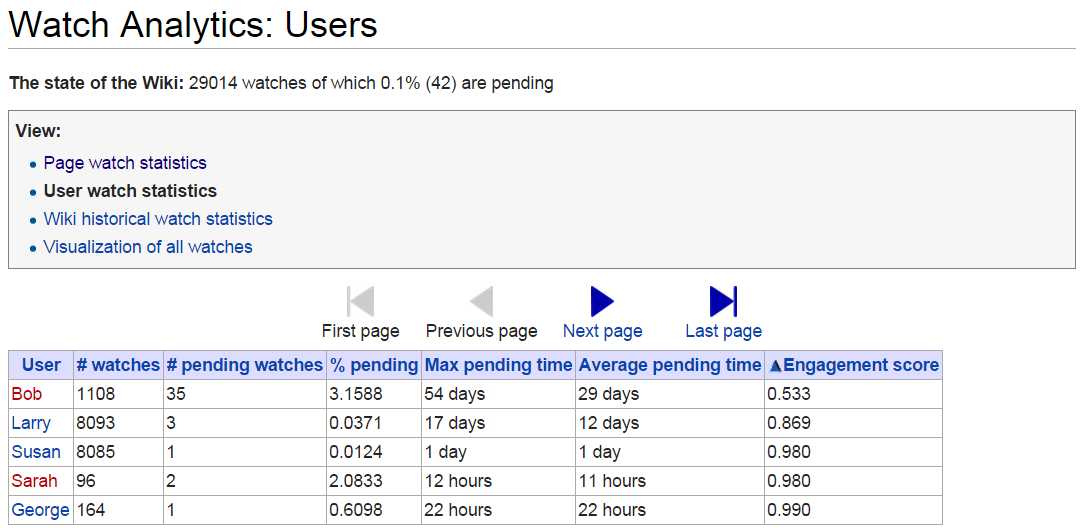Click the Next page text link

coord(602,331)
